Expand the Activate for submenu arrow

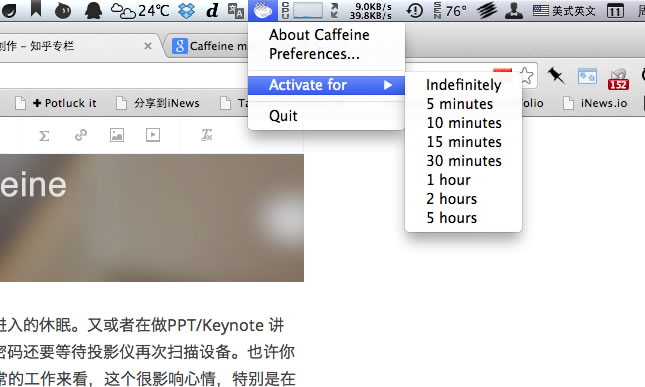[387, 85]
